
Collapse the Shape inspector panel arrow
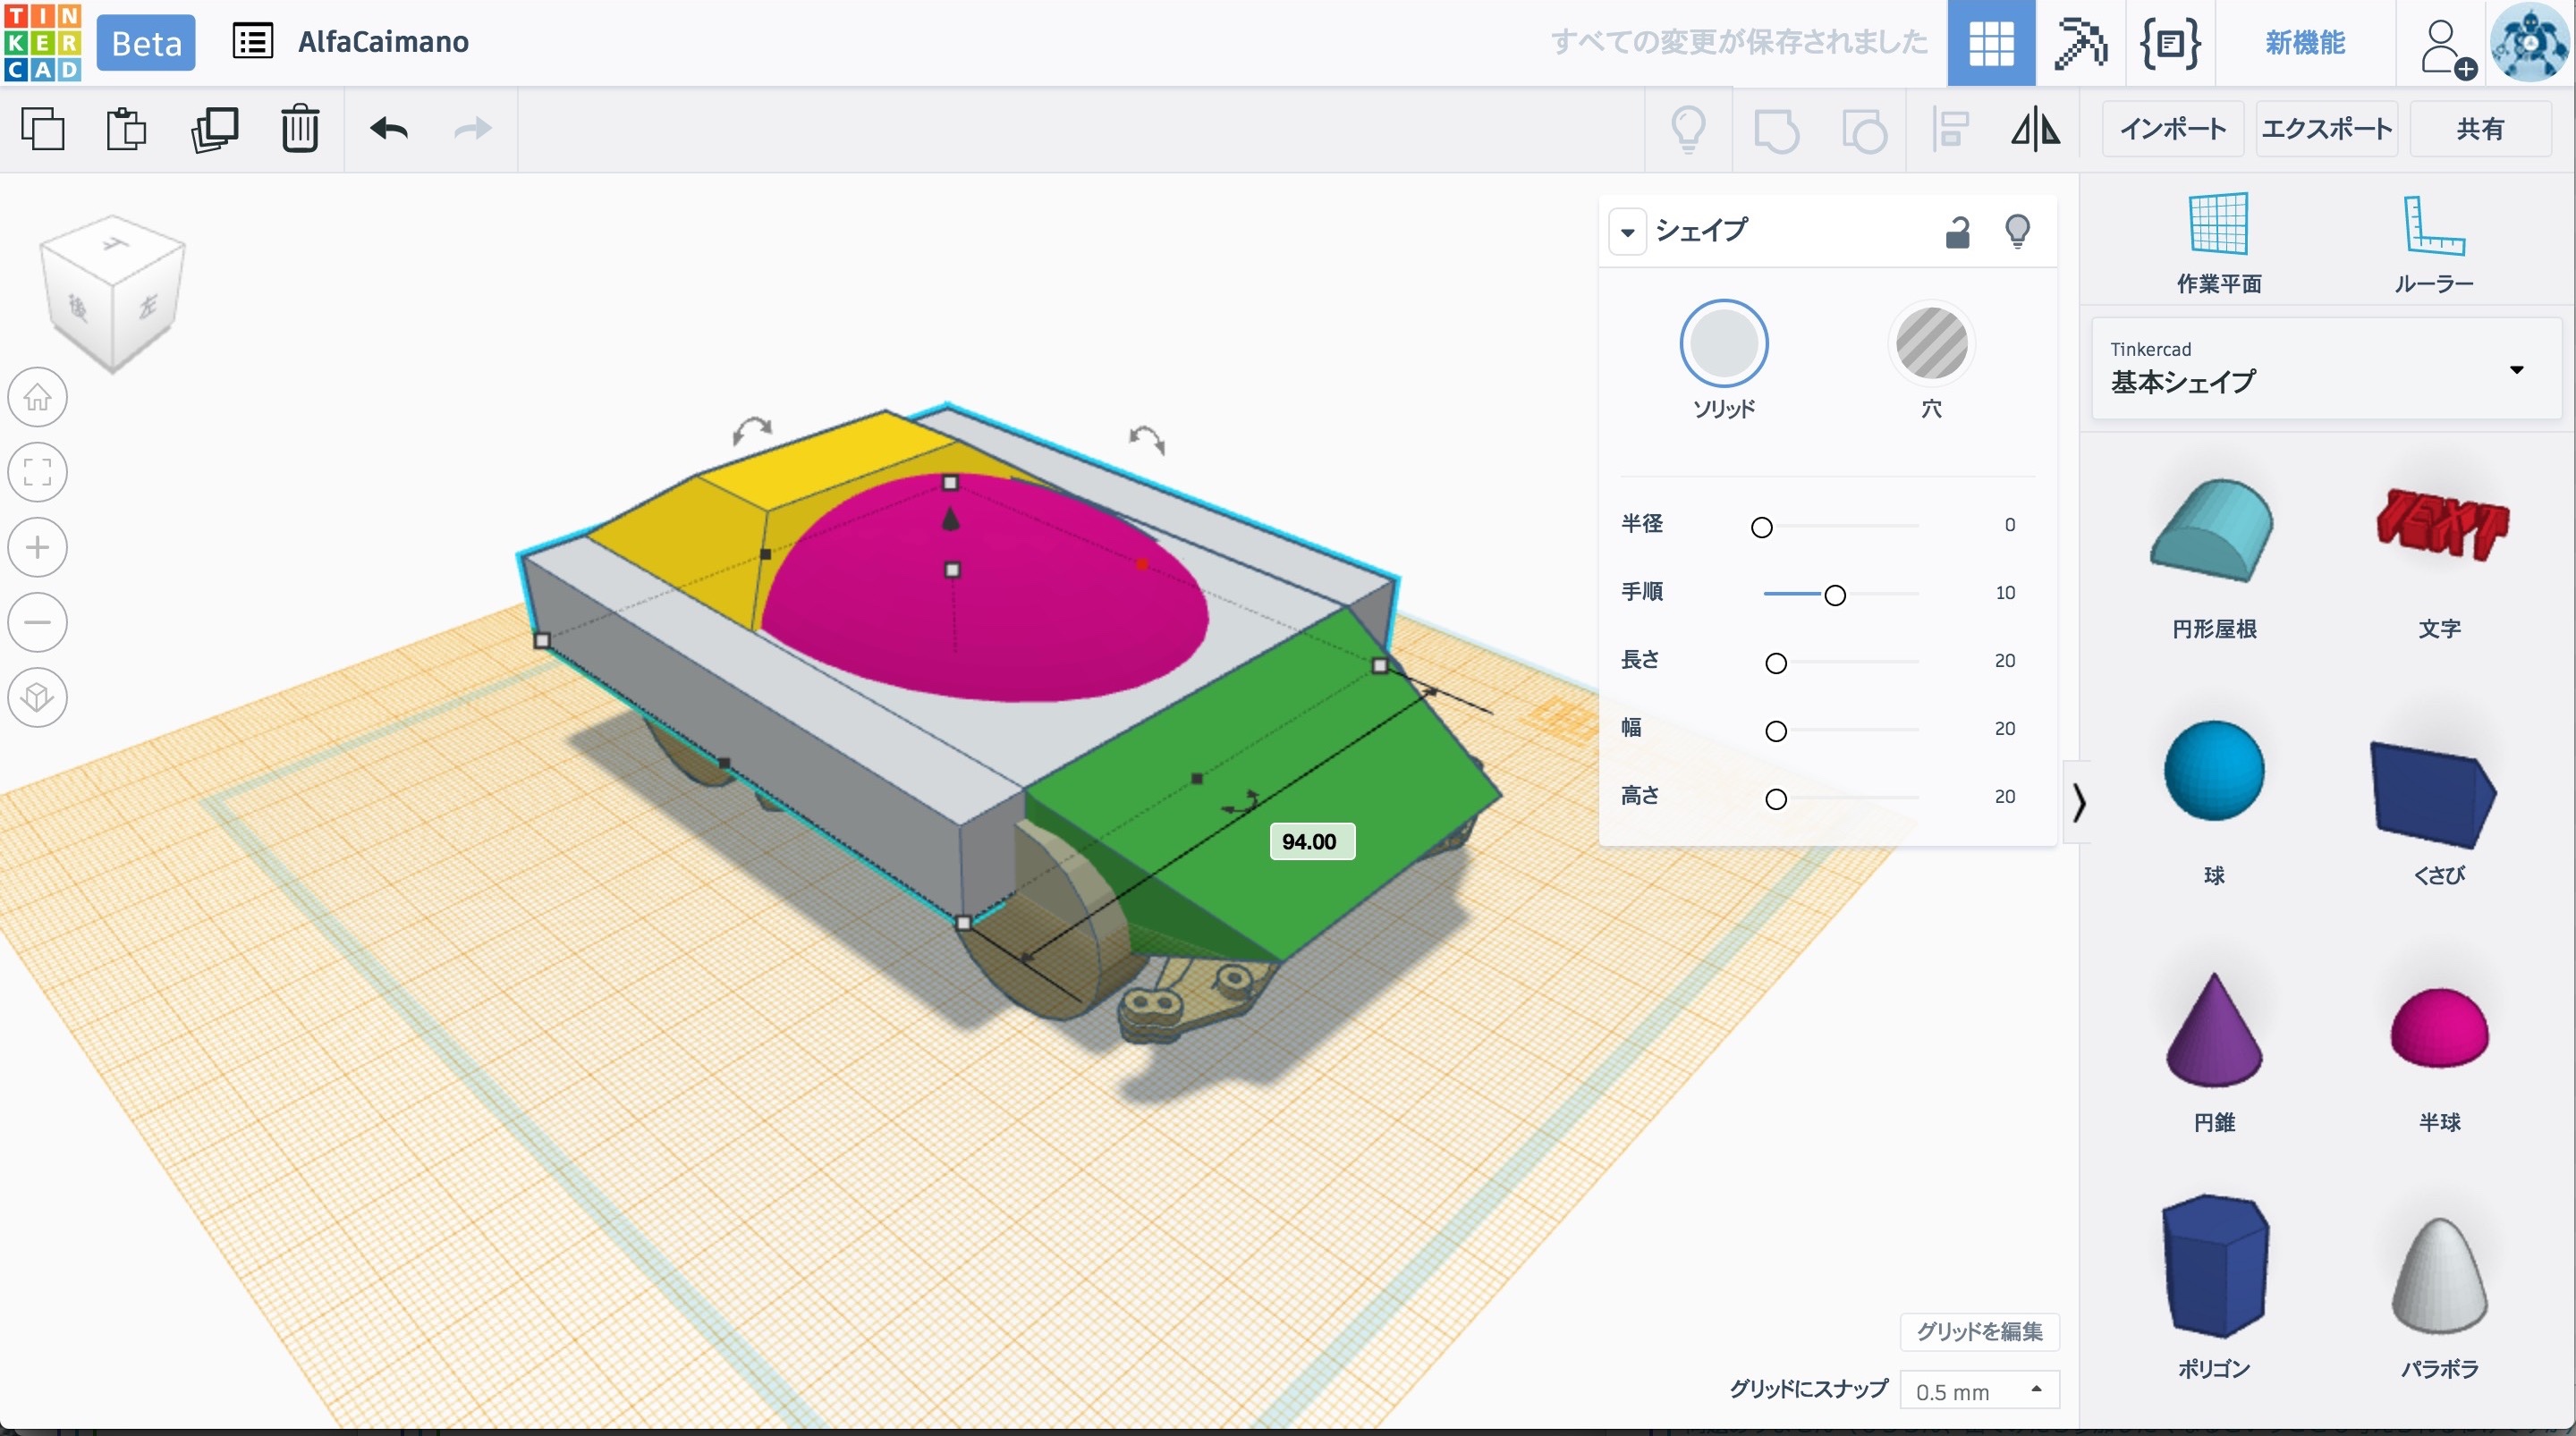coord(1628,232)
